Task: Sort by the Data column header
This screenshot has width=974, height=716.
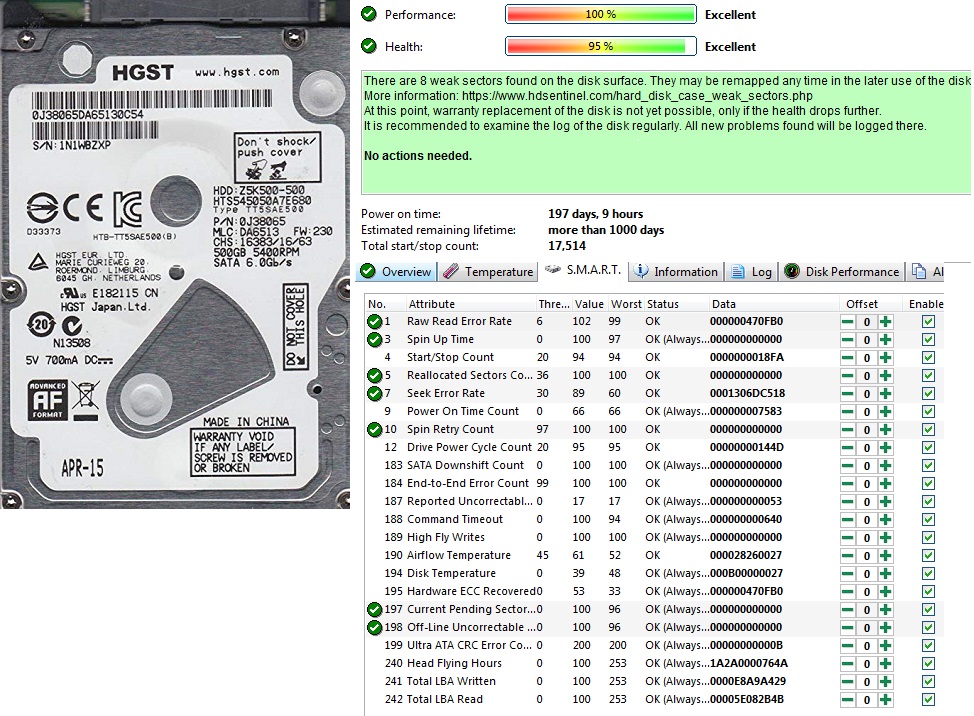Action: click(773, 304)
